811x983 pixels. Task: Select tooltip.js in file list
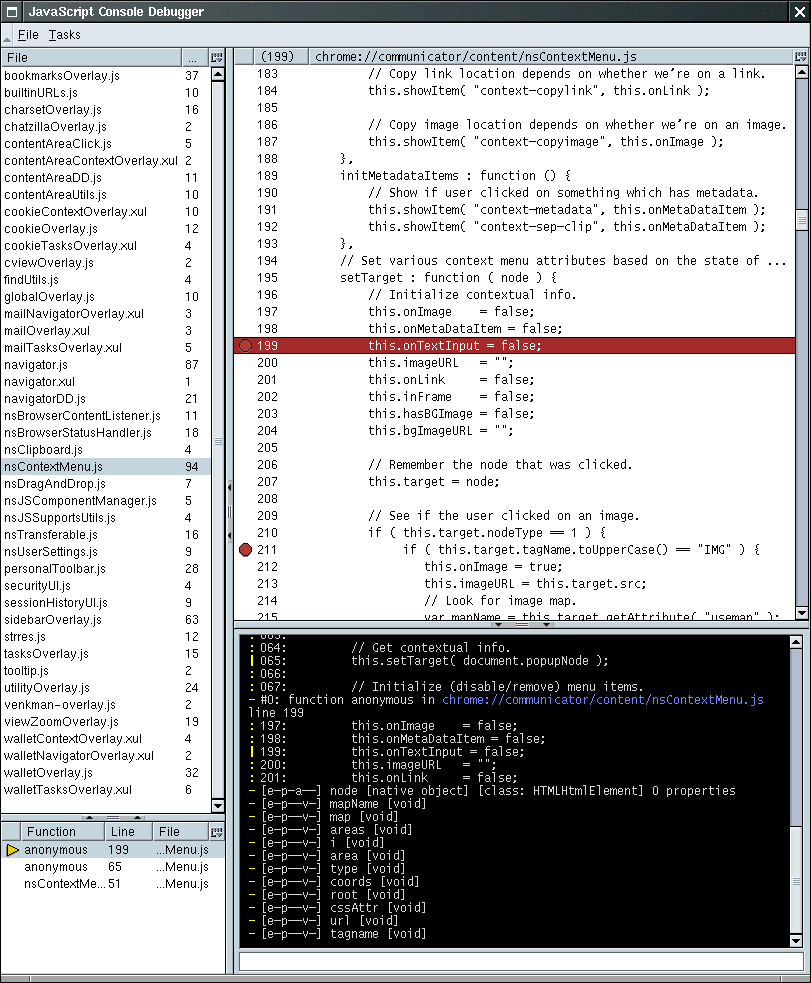(106, 671)
